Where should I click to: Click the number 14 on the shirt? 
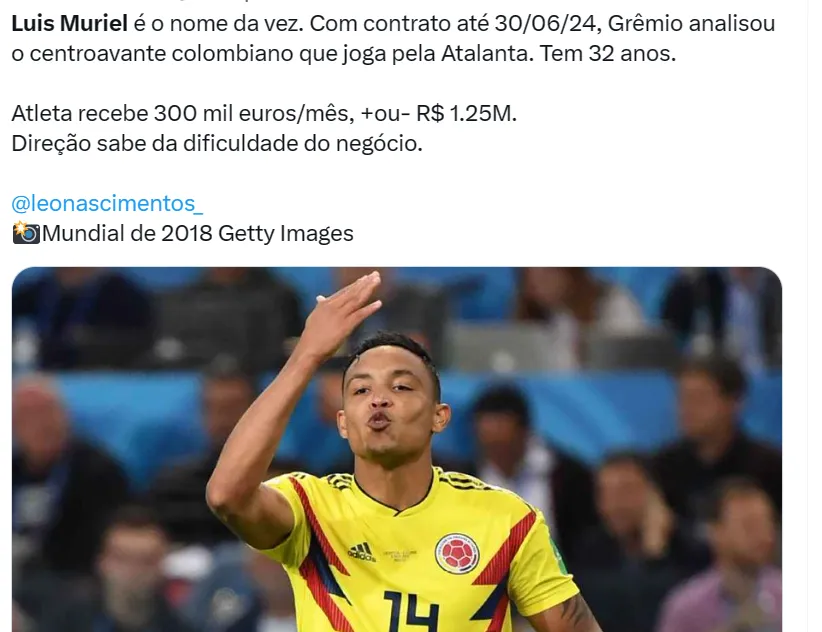(x=410, y=612)
